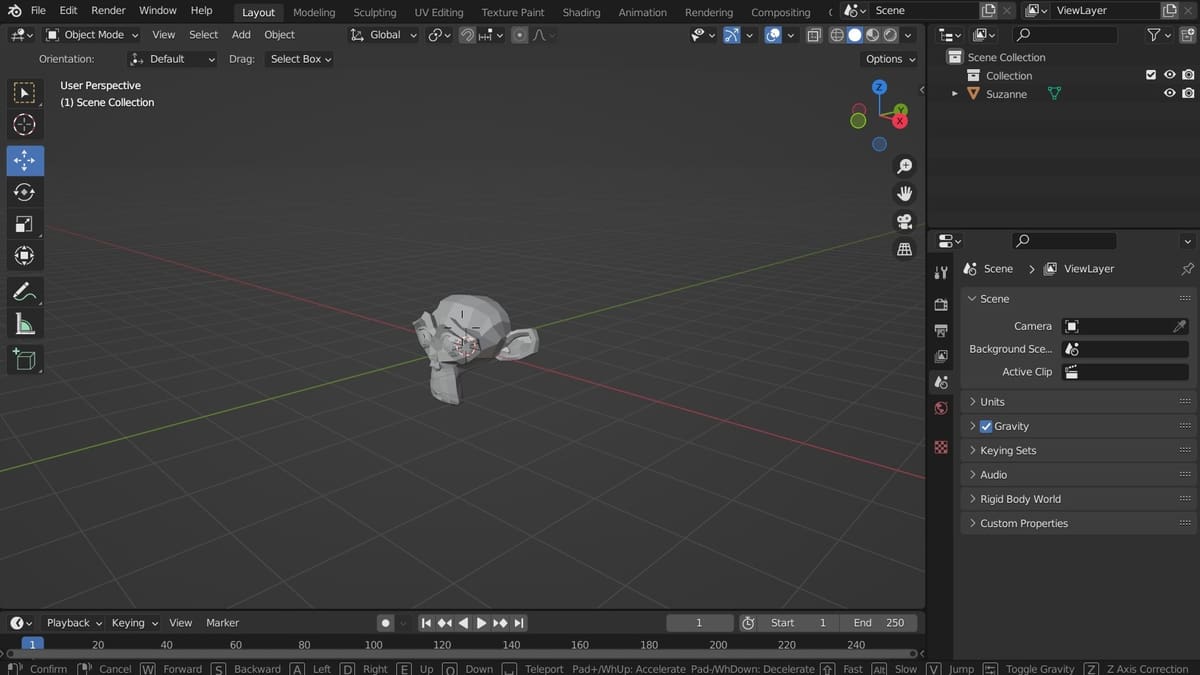The width and height of the screenshot is (1200, 675).
Task: Disable Collection in renders via camera icon
Action: click(x=1188, y=75)
